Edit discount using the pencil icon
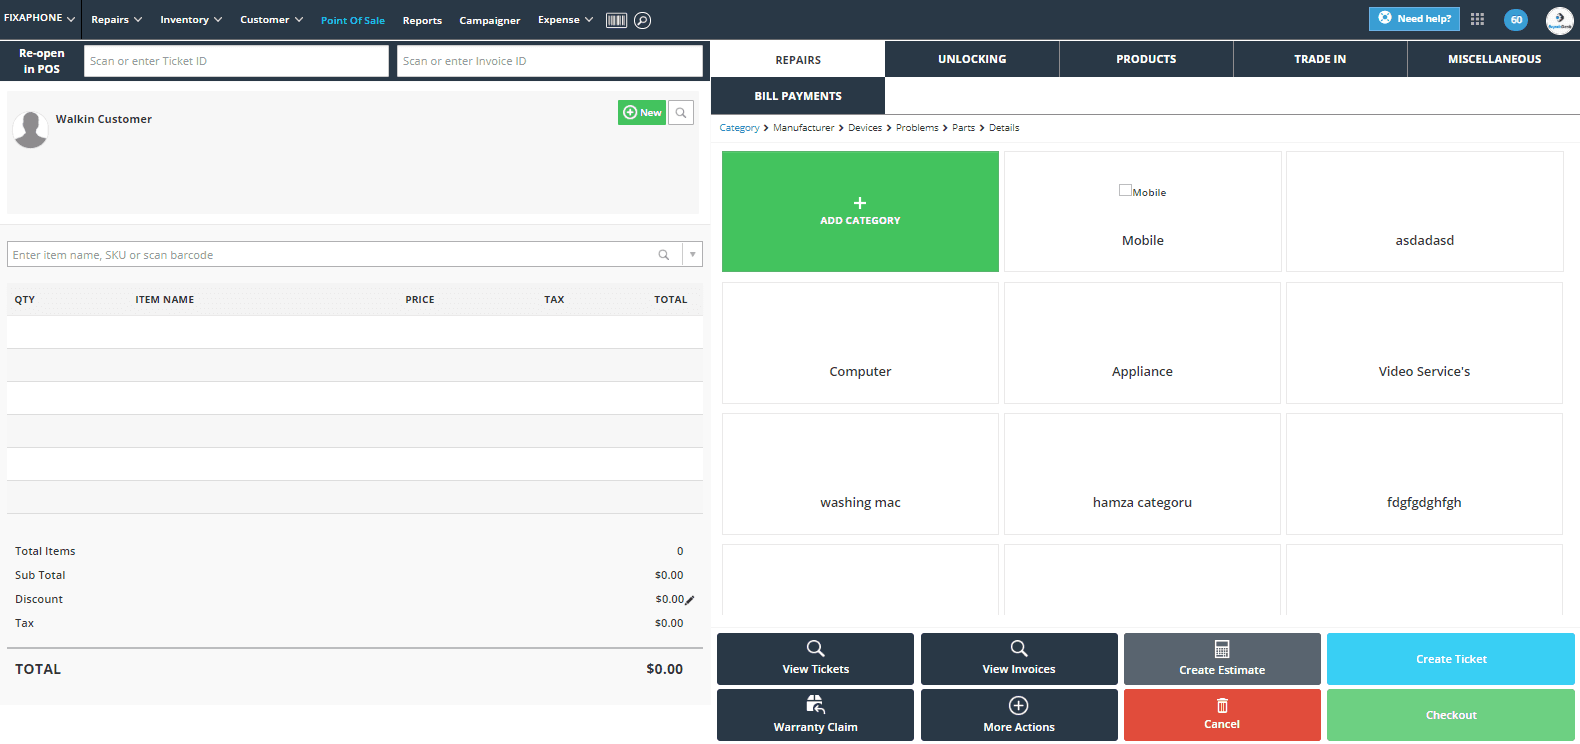 click(690, 600)
